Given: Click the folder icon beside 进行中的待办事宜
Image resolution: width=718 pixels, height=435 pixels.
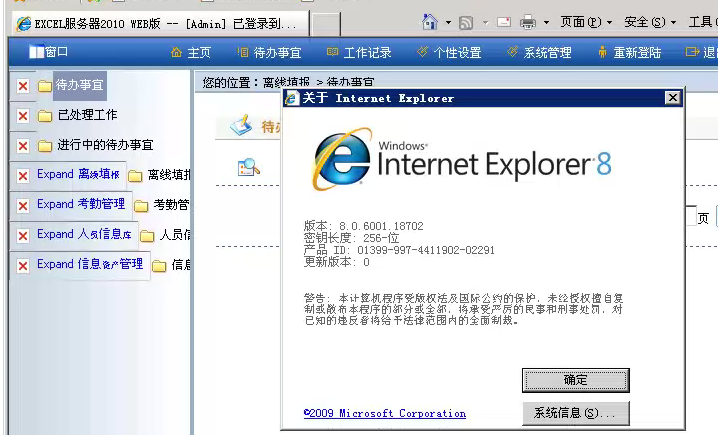Looking at the screenshot, I should coord(45,146).
